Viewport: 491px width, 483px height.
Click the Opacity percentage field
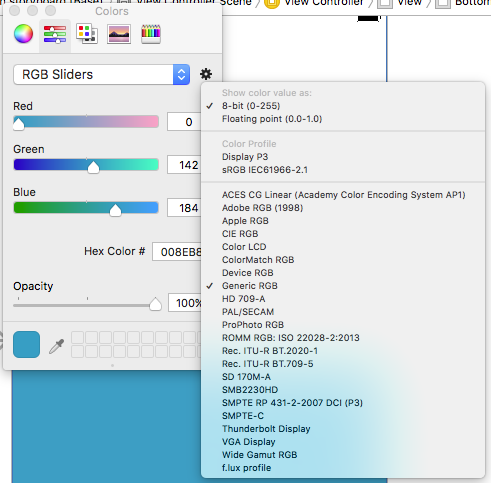(185, 303)
